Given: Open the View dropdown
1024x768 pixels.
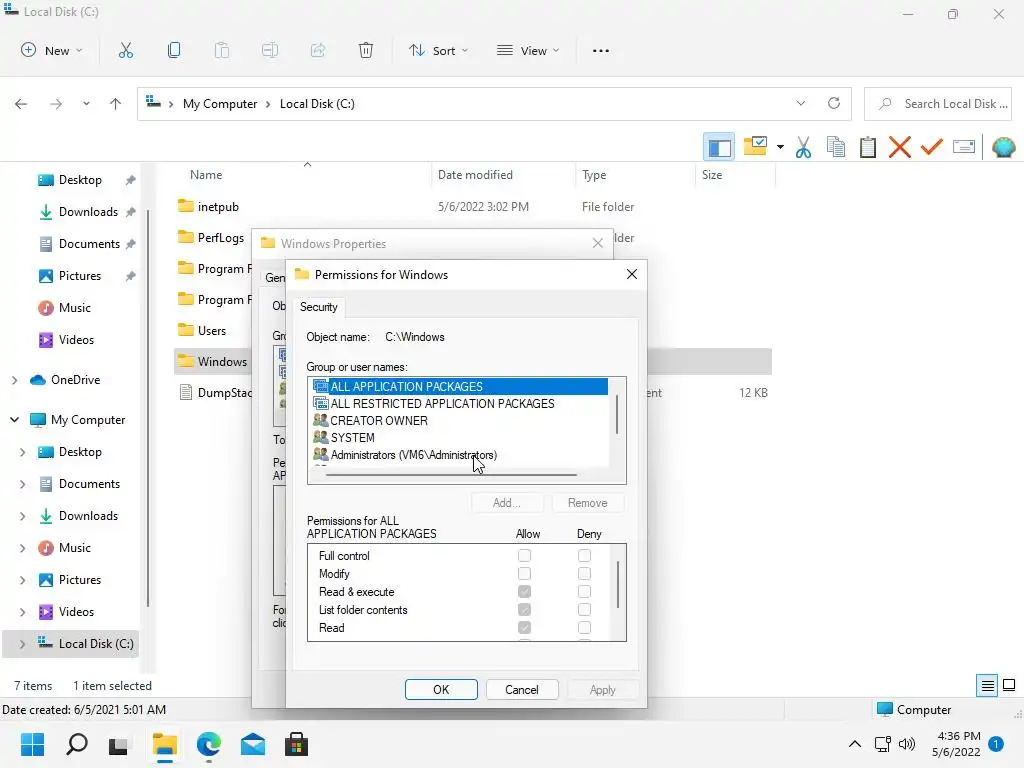Looking at the screenshot, I should [x=528, y=50].
